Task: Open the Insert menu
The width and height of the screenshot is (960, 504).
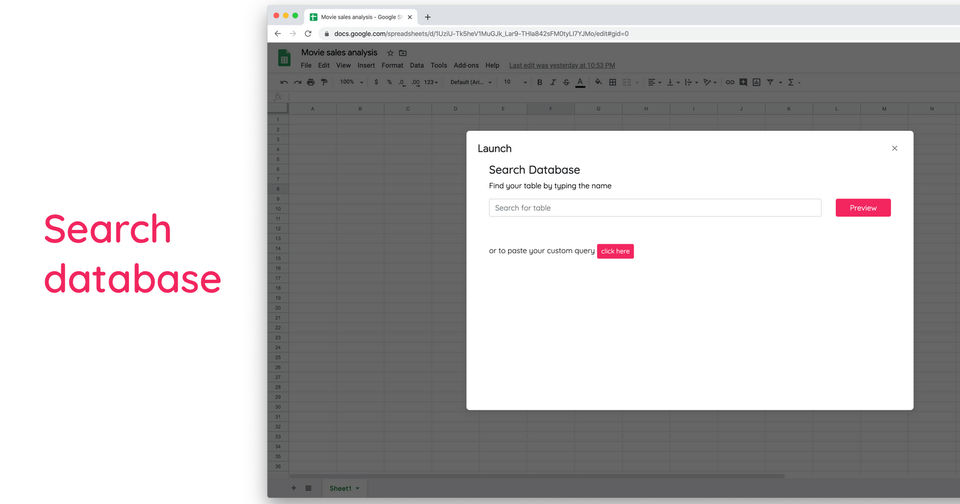Action: (366, 66)
